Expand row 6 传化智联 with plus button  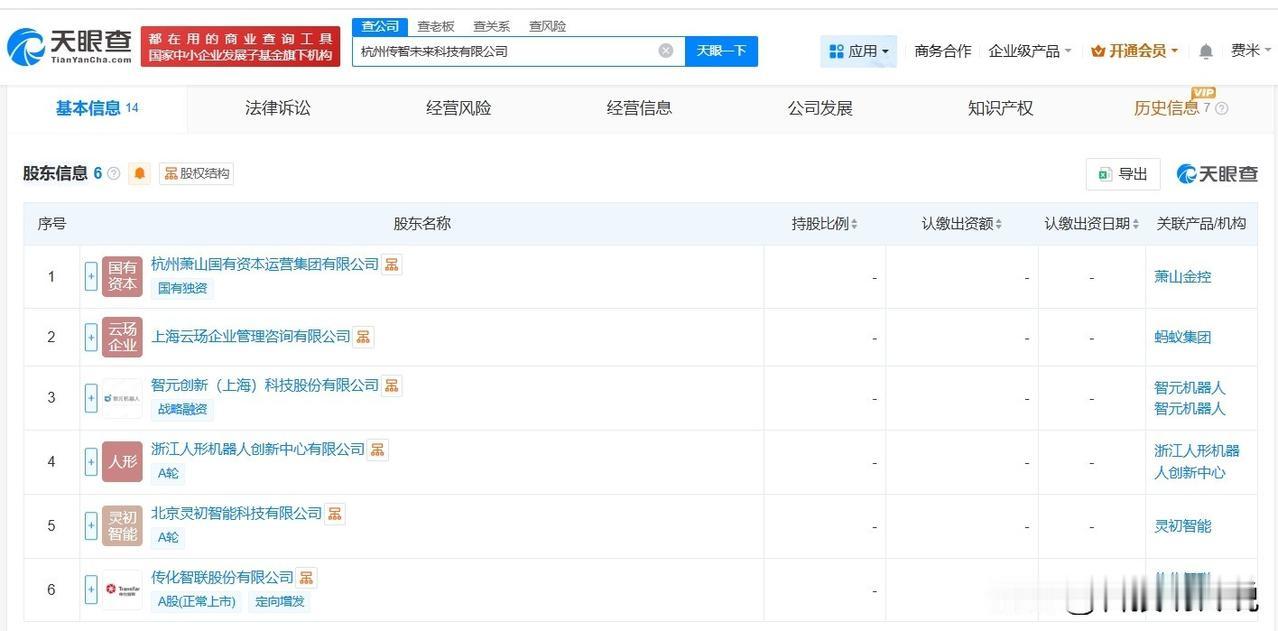pyautogui.click(x=91, y=590)
